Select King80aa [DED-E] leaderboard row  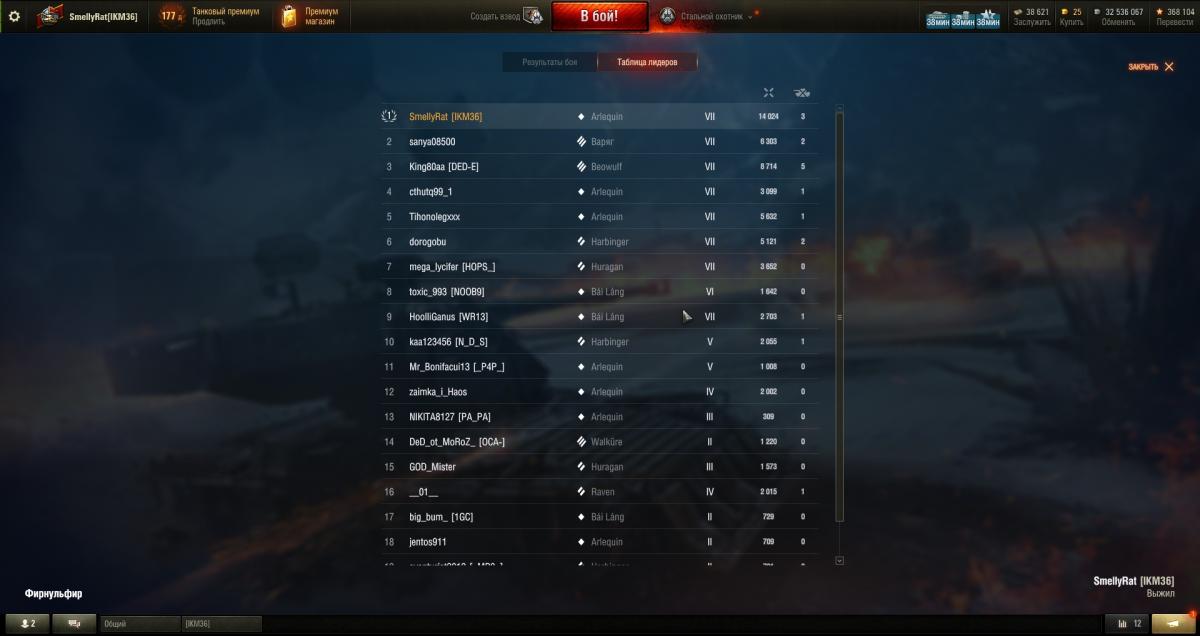pos(599,167)
